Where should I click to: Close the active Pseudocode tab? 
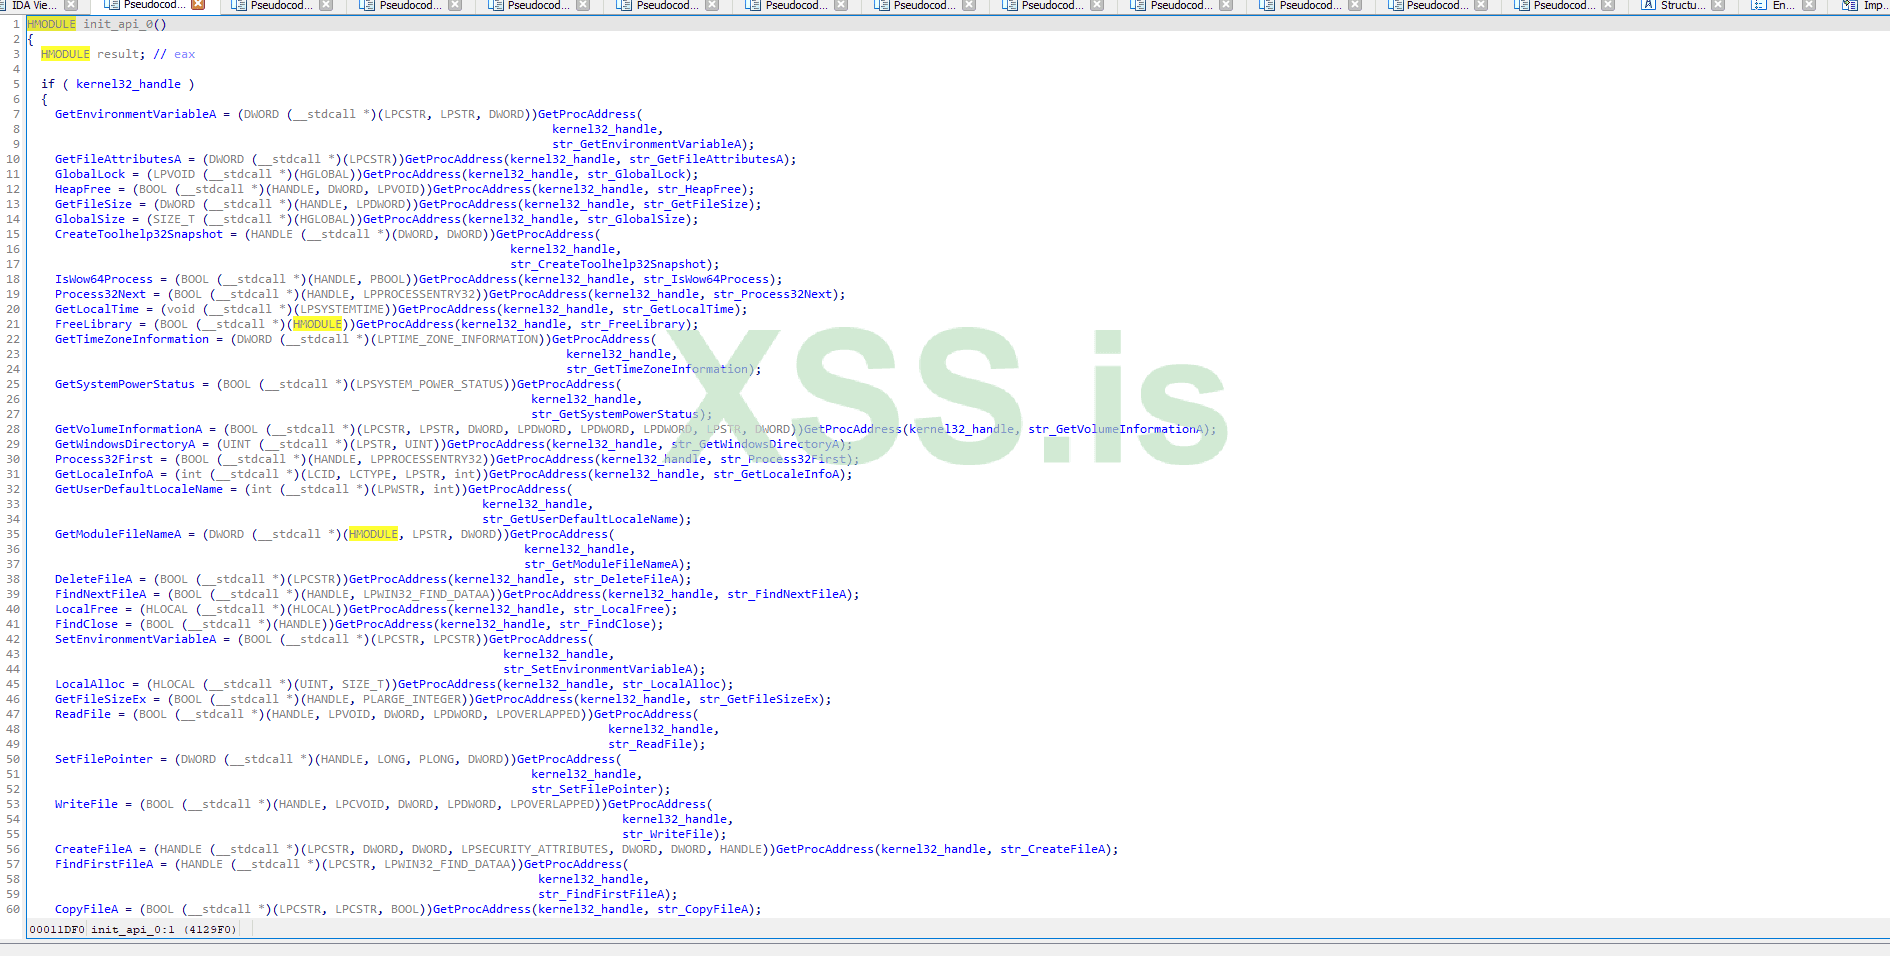[x=198, y=5]
